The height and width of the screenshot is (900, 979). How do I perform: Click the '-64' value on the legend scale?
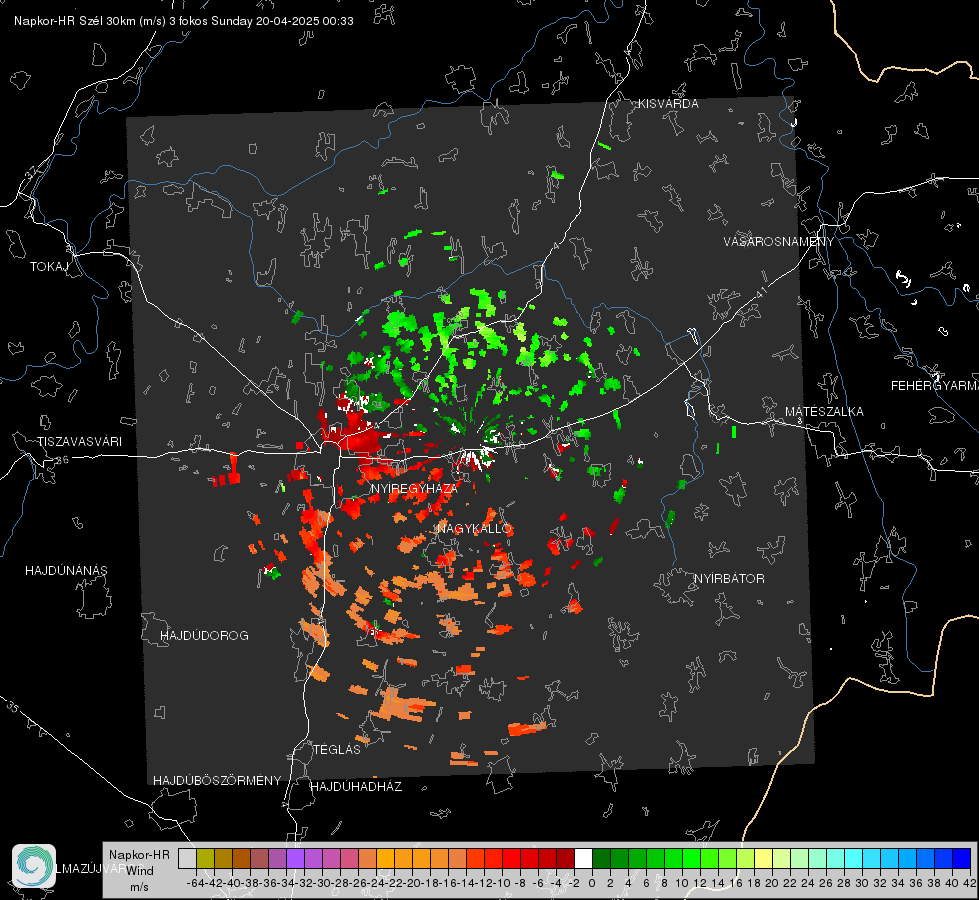pos(195,883)
